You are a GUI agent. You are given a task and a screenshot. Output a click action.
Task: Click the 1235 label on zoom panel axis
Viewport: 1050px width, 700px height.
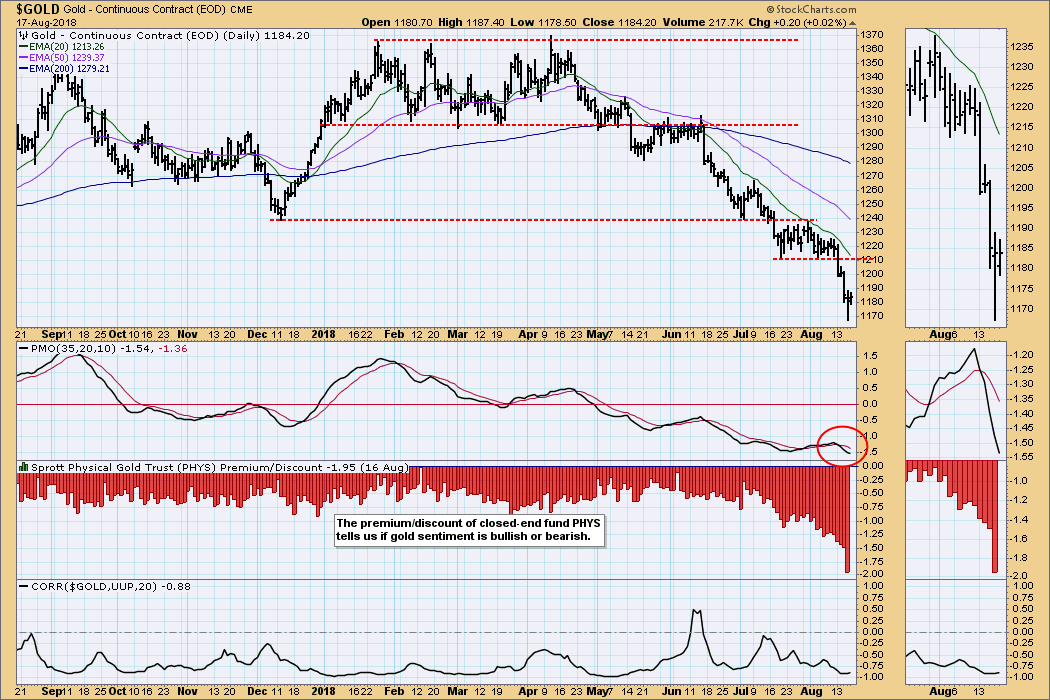(x=1022, y=47)
